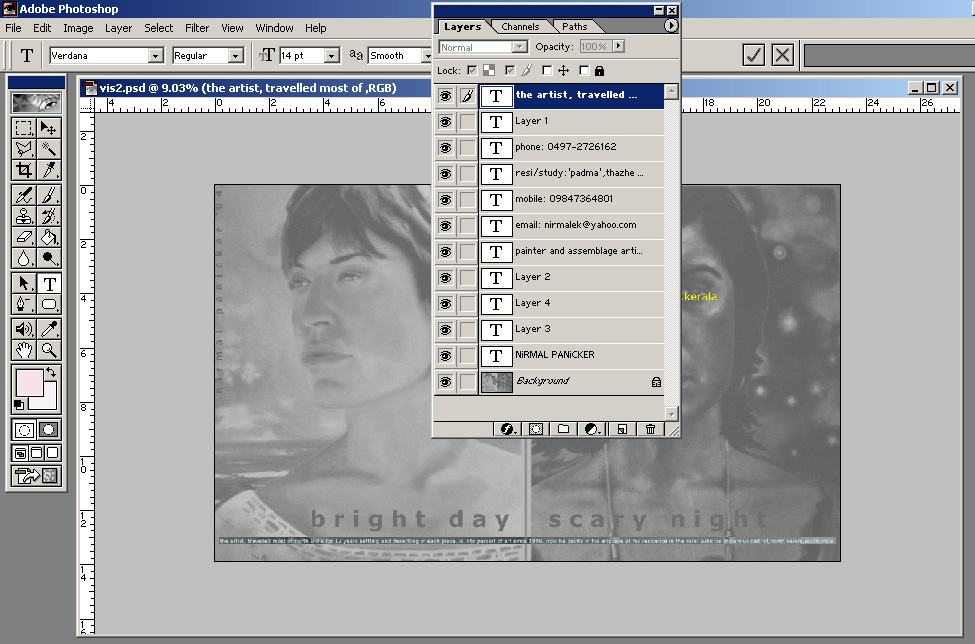Open the Filter menu
The width and height of the screenshot is (975, 644).
(x=197, y=28)
